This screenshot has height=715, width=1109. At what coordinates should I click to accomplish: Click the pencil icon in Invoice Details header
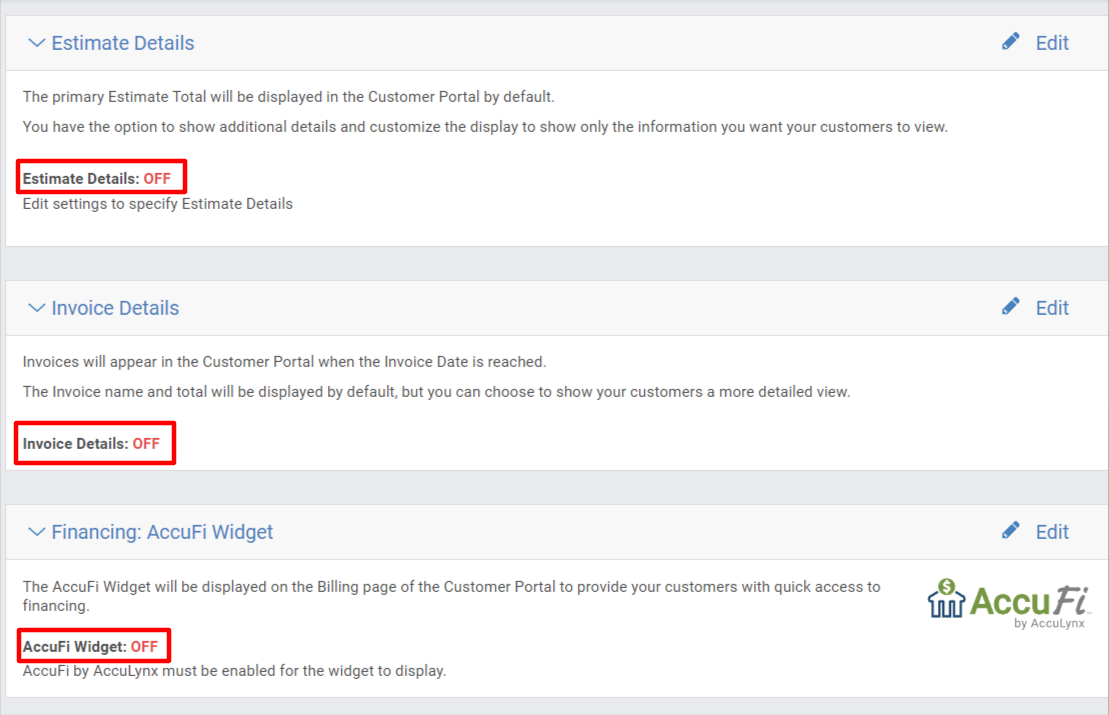click(1011, 307)
